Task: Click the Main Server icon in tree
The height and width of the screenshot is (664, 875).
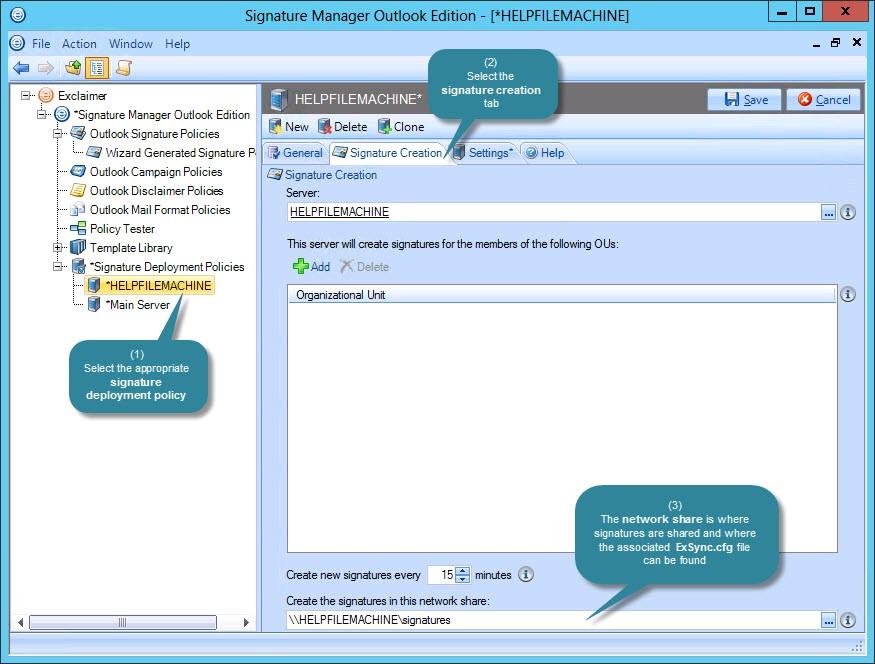Action: (x=94, y=304)
